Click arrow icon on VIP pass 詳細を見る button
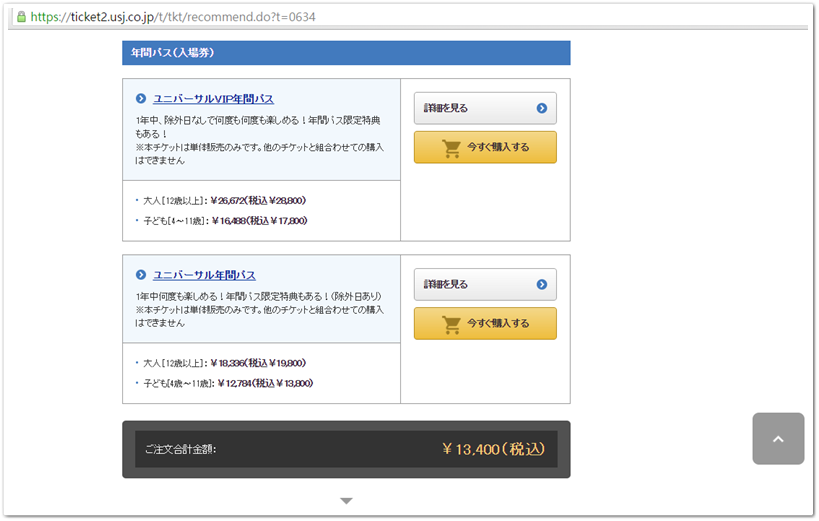 (x=542, y=108)
